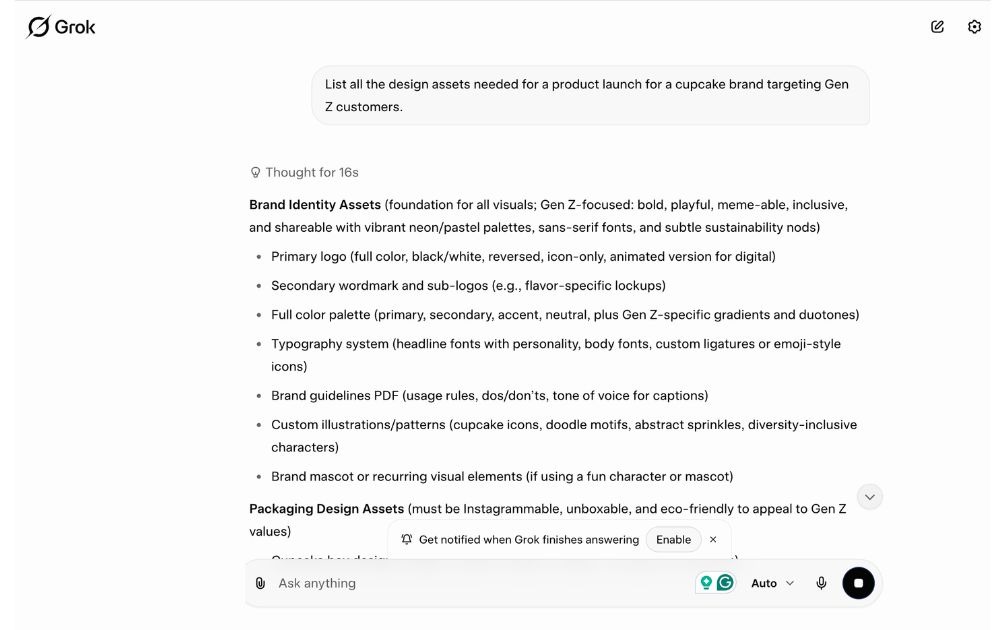This screenshot has width=1000, height=630.
Task: Open the Auto model selector dropdown
Action: pos(772,583)
